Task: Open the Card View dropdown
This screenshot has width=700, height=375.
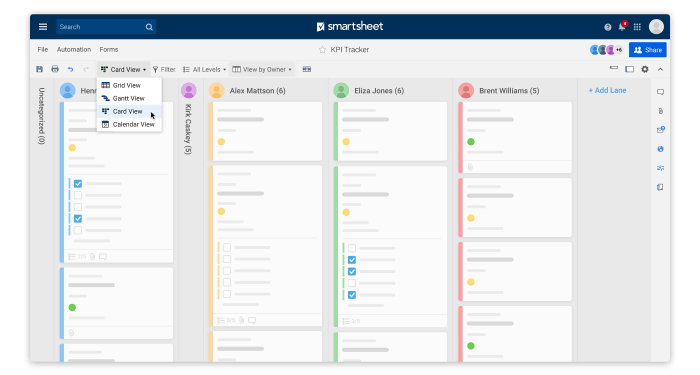Action: tap(124, 70)
